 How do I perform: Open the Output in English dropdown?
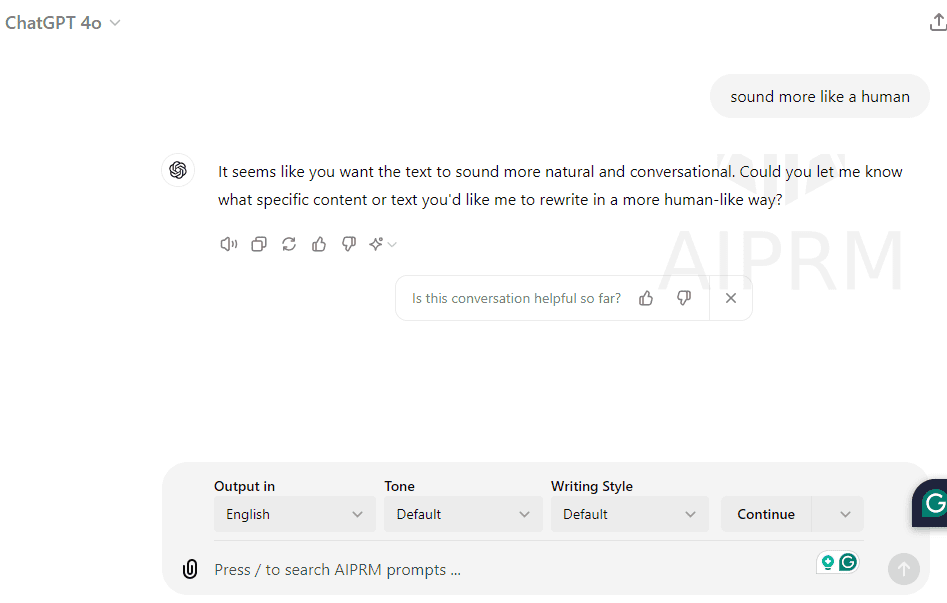294,514
